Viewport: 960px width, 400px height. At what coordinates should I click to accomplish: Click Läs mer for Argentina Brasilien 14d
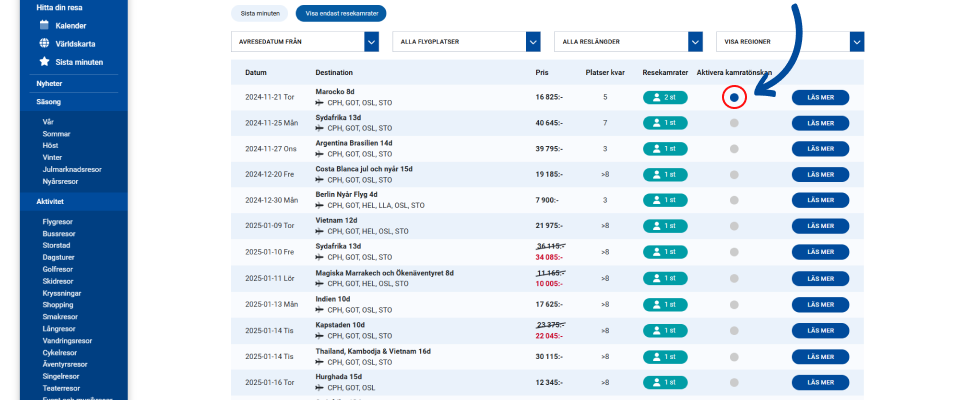point(820,149)
